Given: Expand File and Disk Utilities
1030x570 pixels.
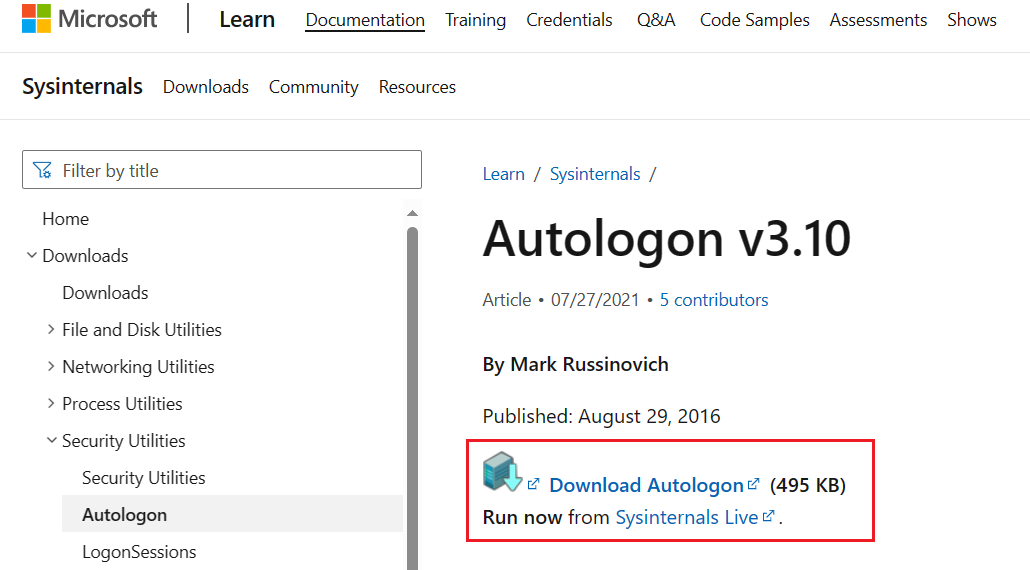Looking at the screenshot, I should coord(51,330).
